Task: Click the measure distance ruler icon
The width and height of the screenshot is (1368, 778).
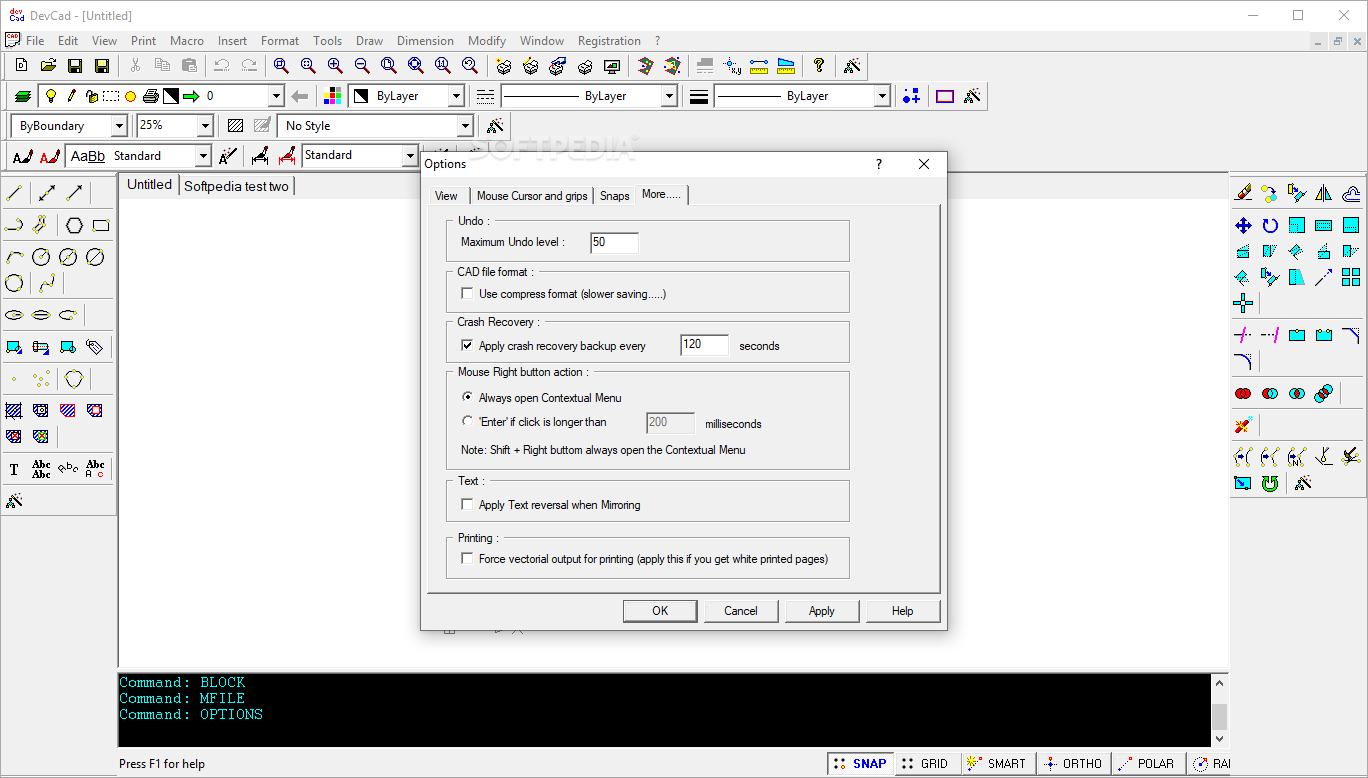Action: (x=759, y=66)
